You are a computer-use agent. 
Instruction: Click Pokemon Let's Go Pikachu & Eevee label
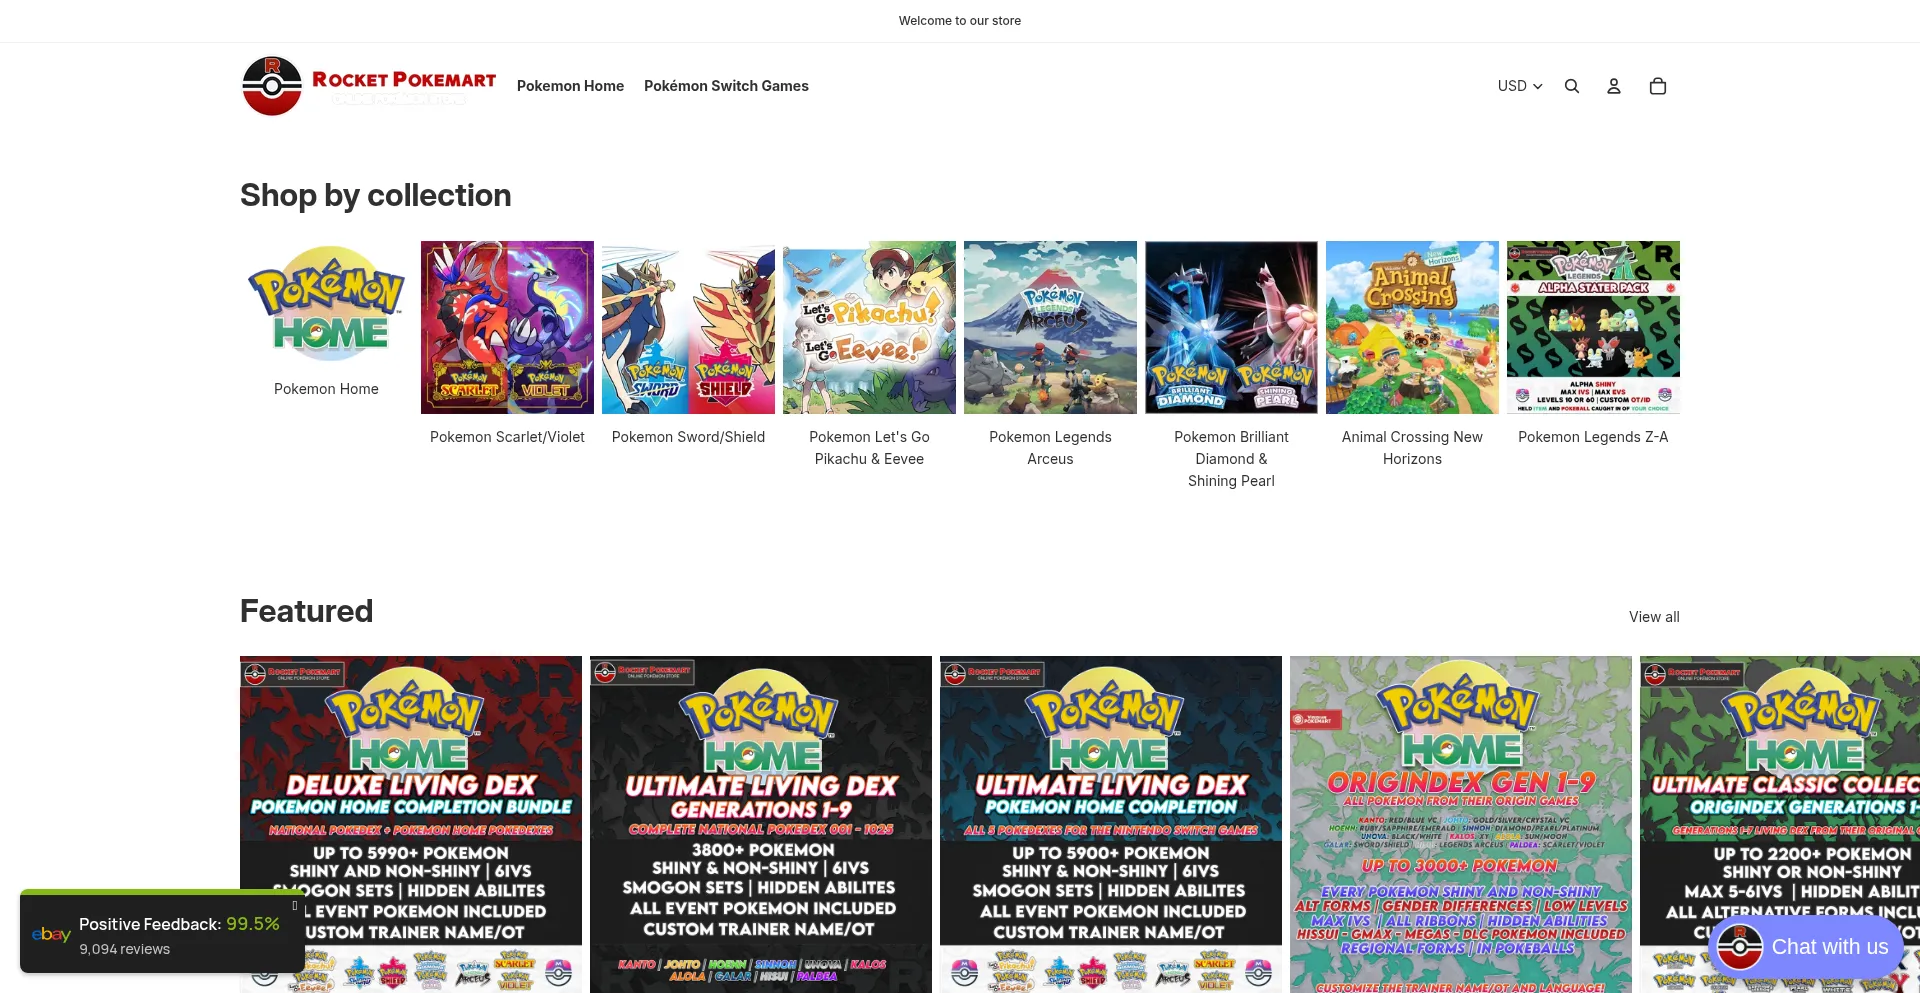click(x=869, y=448)
